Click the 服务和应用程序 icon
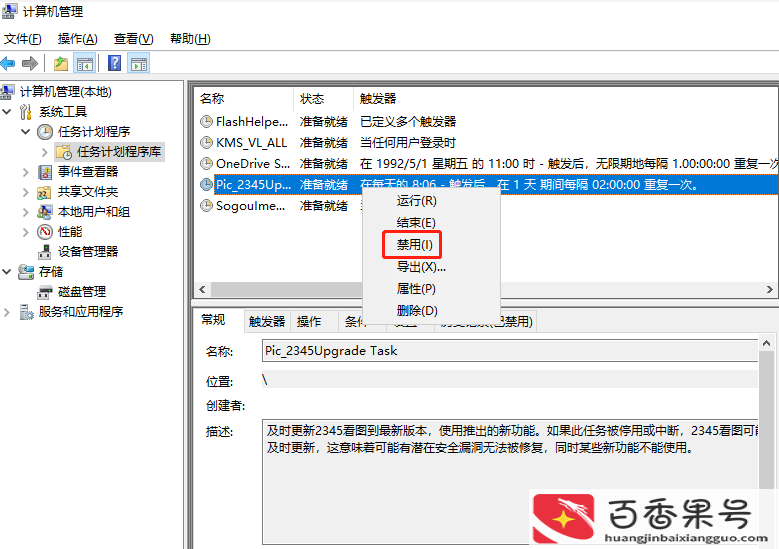 coord(26,312)
